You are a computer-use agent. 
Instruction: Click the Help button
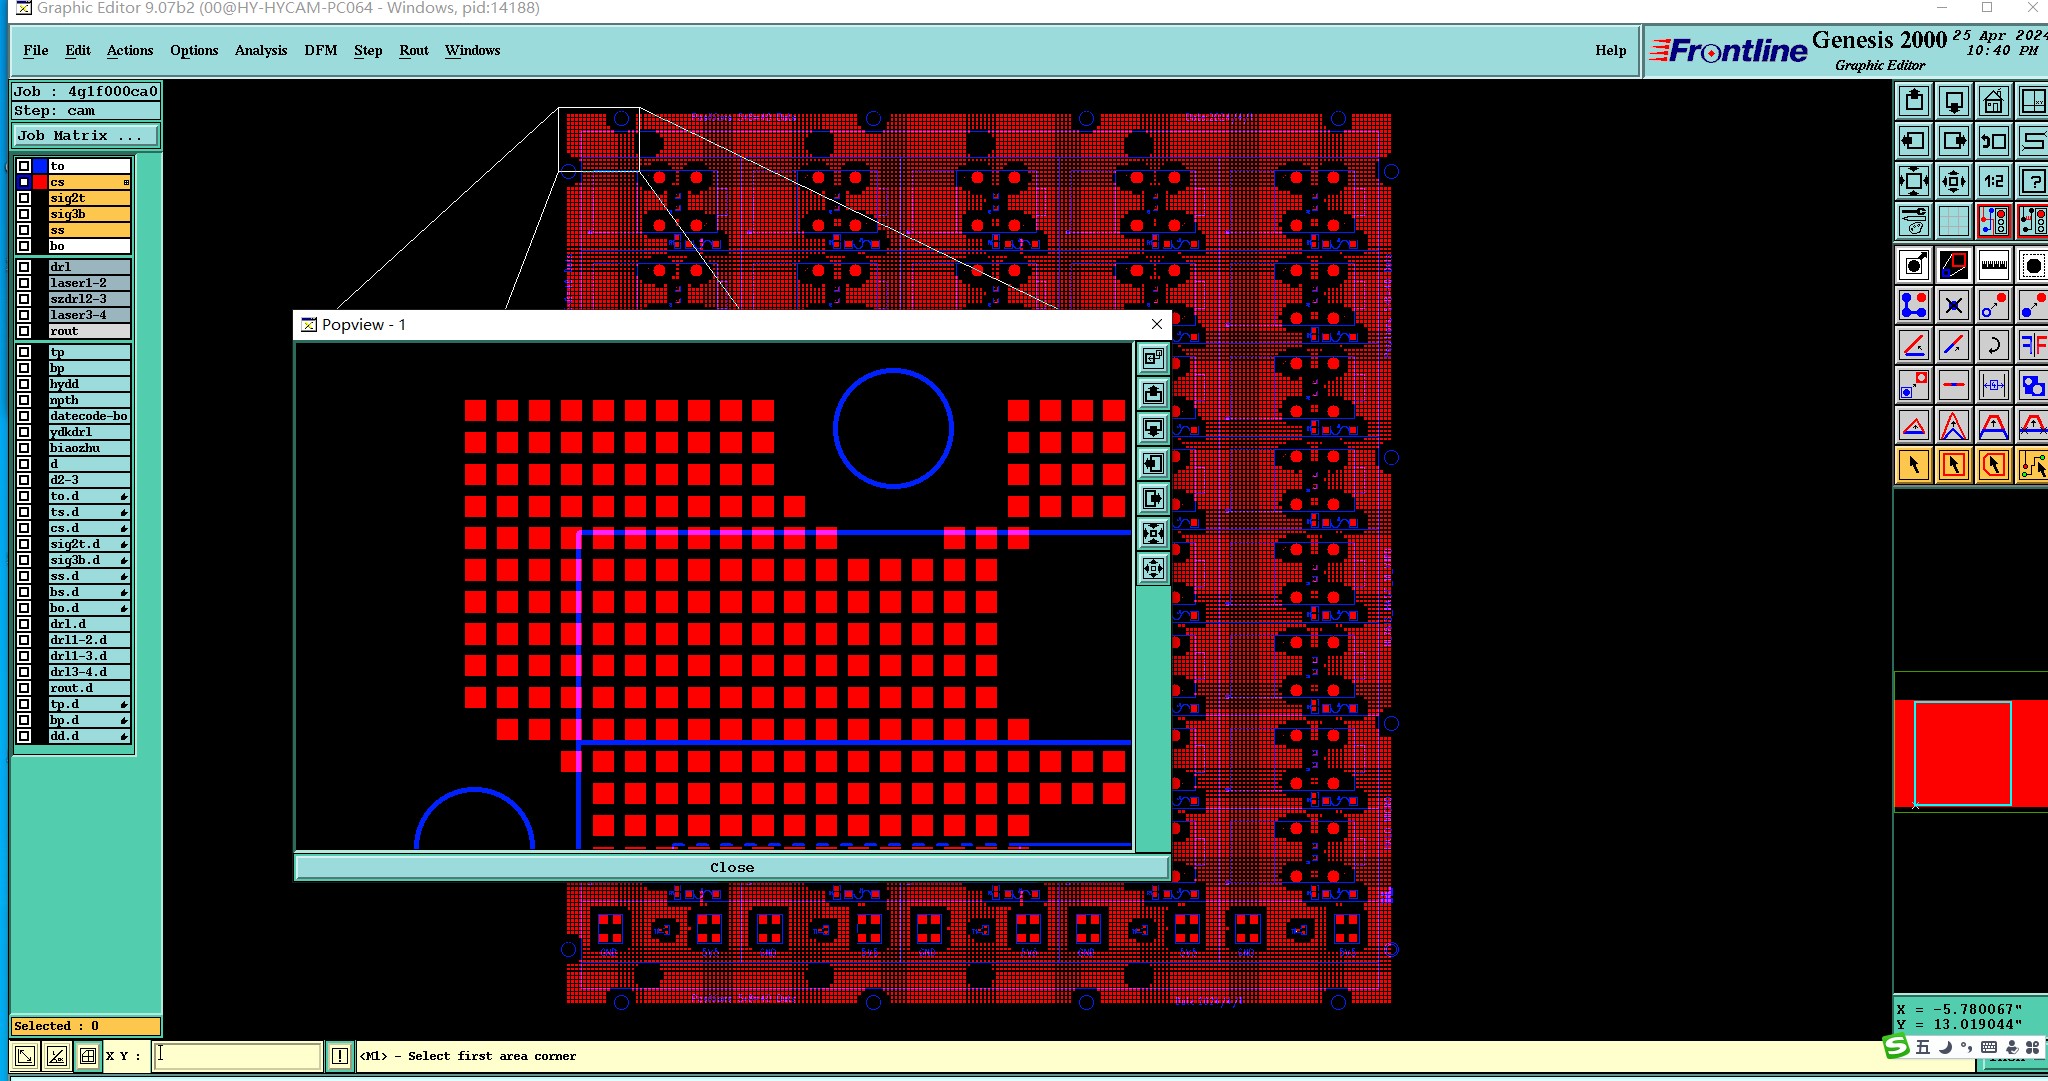tap(1610, 50)
